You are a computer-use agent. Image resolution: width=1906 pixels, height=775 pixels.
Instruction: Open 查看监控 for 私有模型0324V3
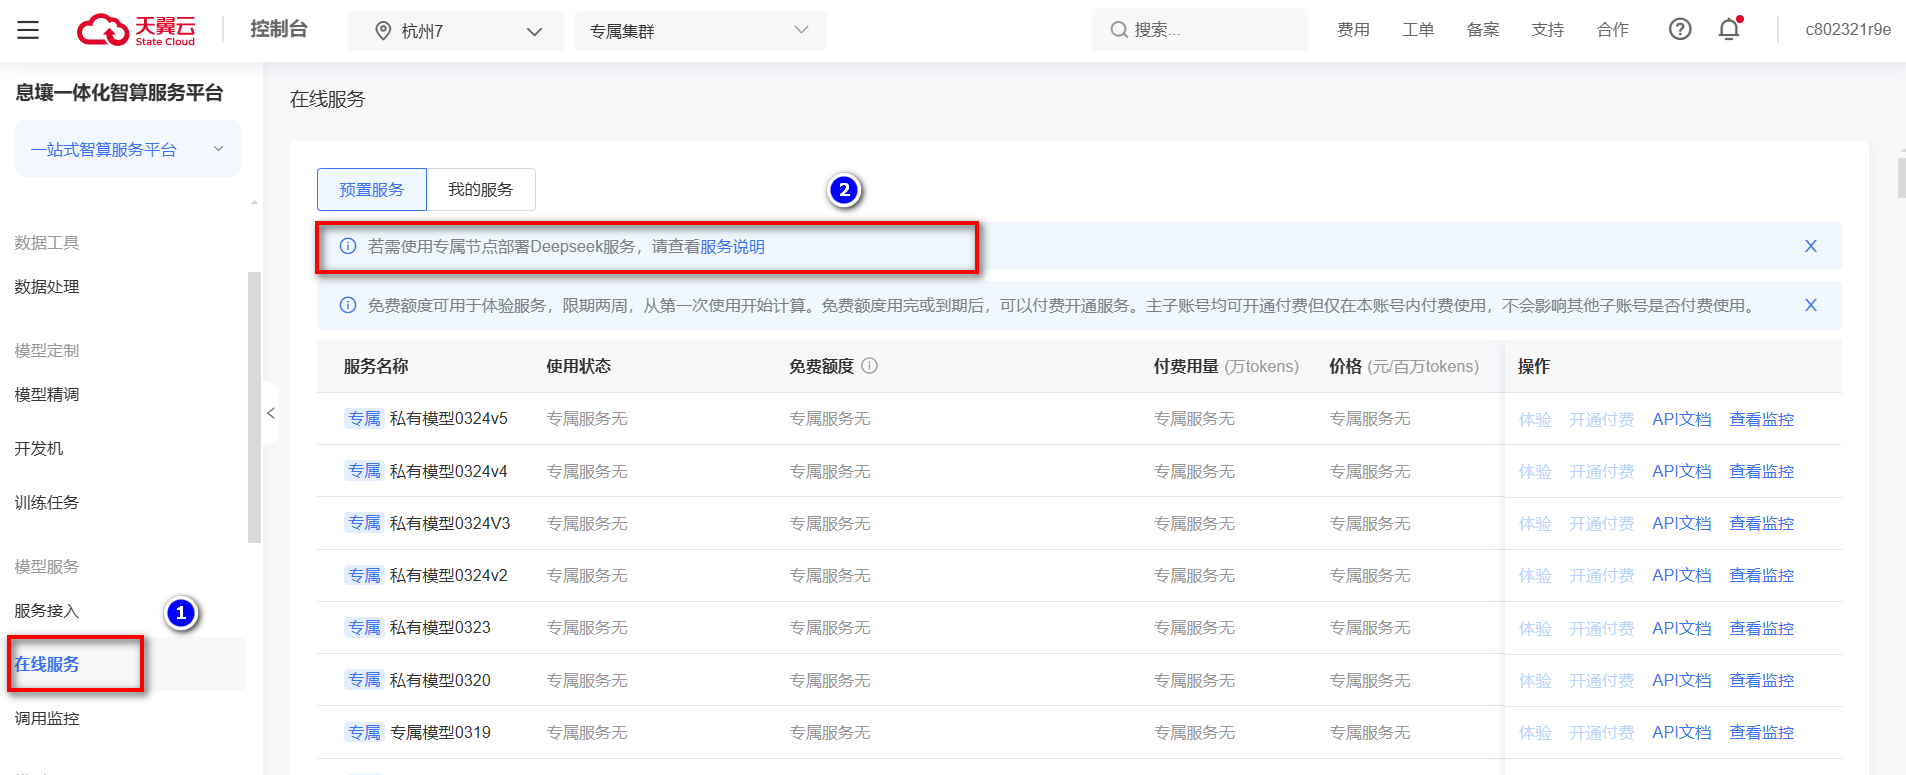pyautogui.click(x=1762, y=523)
